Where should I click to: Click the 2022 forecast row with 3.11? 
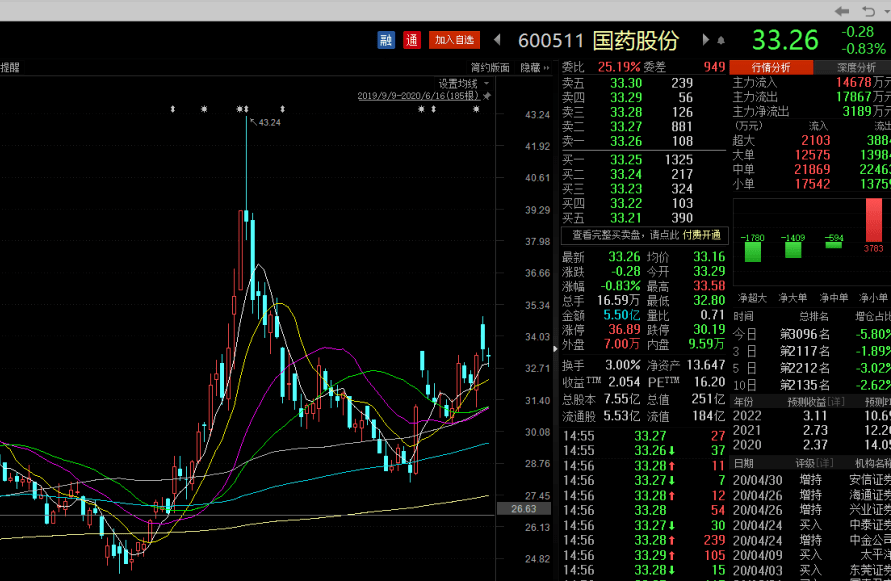[x=811, y=416]
